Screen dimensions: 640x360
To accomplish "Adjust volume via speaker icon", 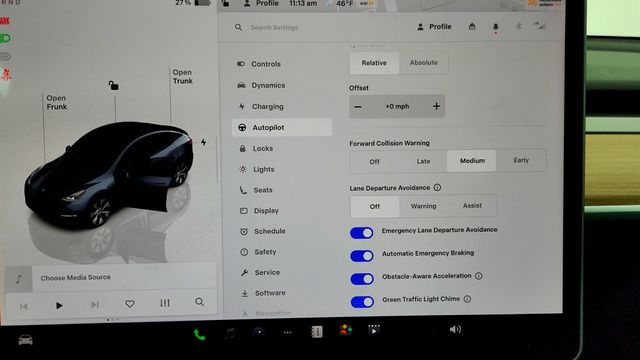I will click(x=455, y=329).
